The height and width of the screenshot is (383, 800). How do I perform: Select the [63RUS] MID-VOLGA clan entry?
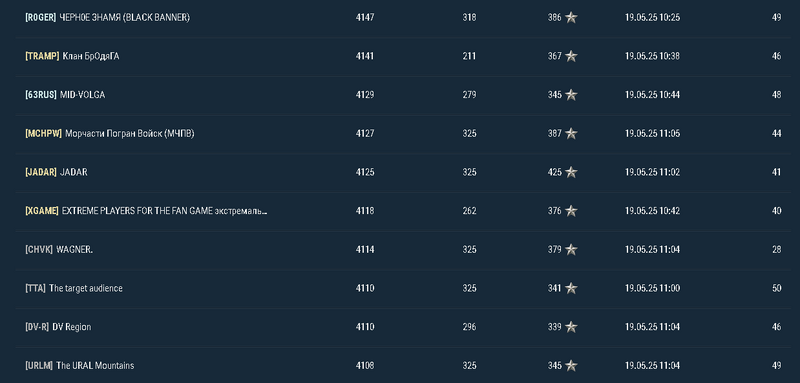[65, 95]
